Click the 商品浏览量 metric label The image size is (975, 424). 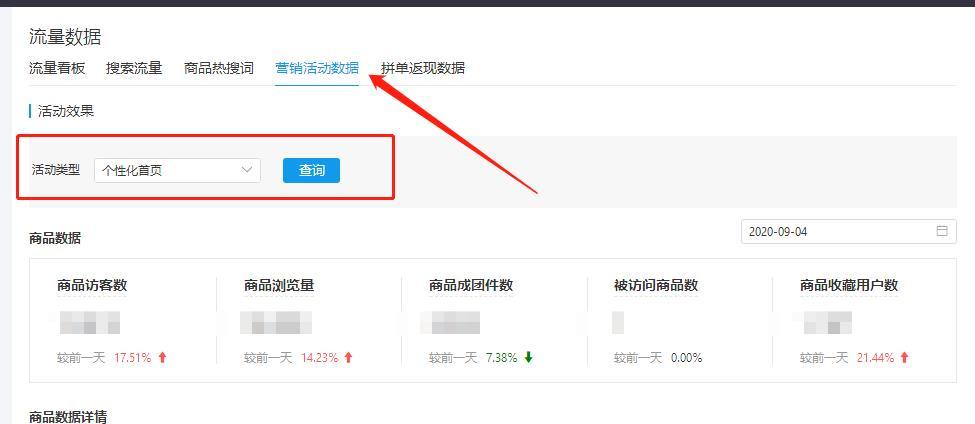pos(279,285)
